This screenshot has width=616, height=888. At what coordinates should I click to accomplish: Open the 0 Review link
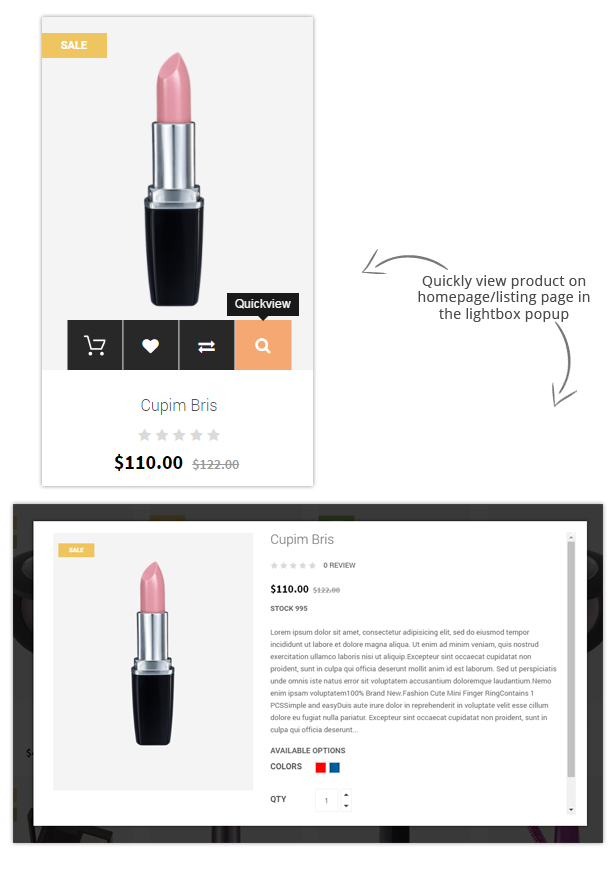coord(339,565)
